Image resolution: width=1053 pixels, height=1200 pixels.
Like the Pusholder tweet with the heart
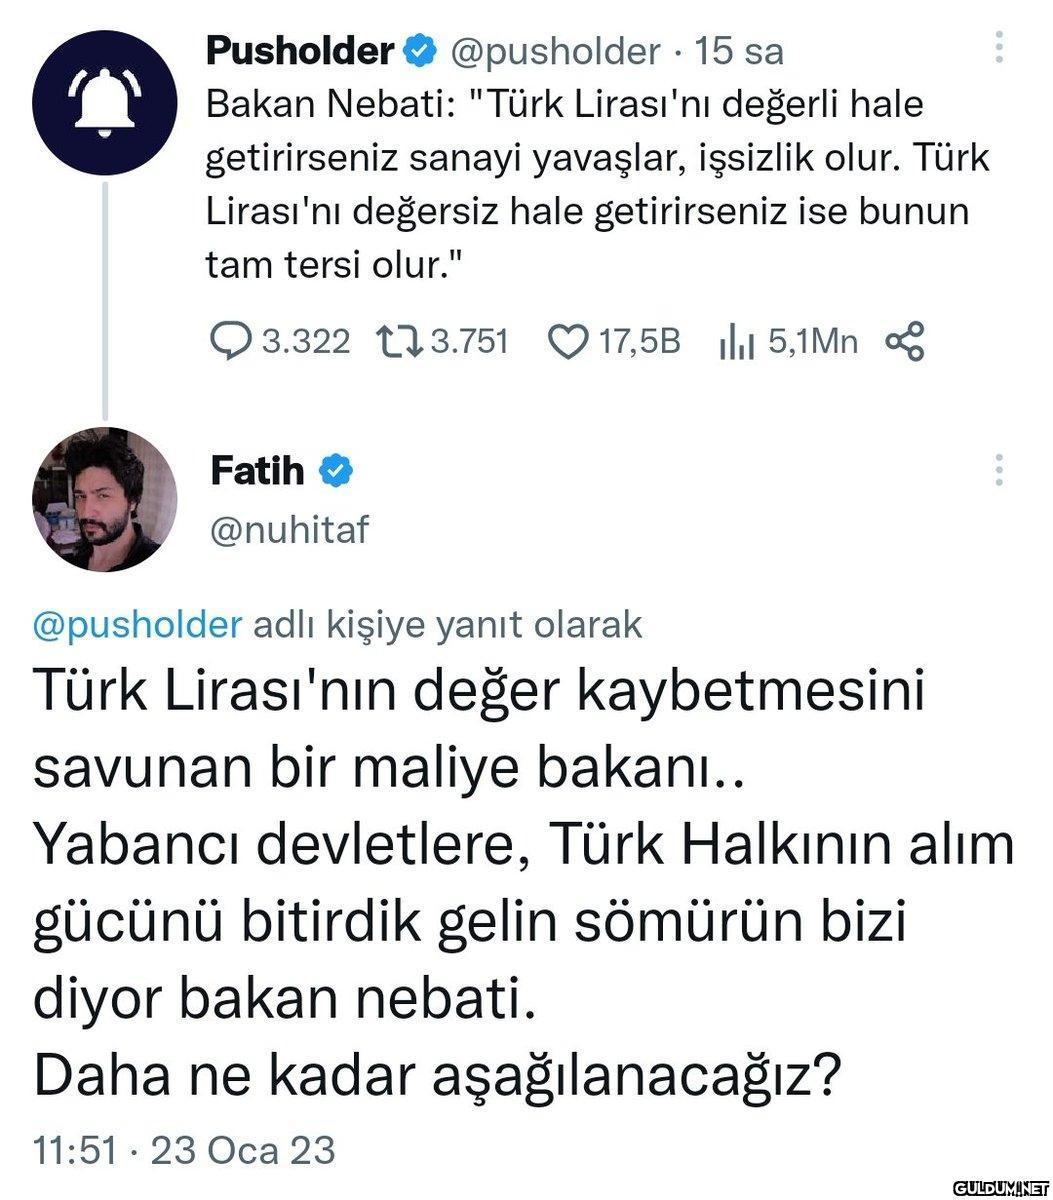coord(568,342)
